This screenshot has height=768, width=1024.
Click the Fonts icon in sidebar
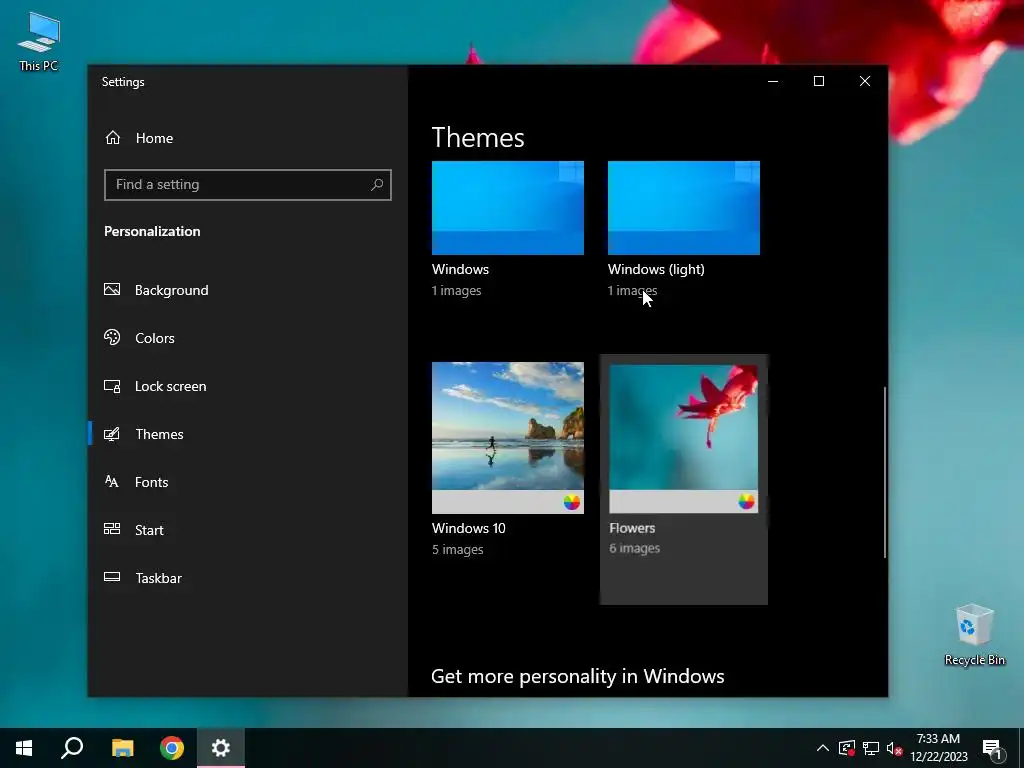pyautogui.click(x=112, y=482)
